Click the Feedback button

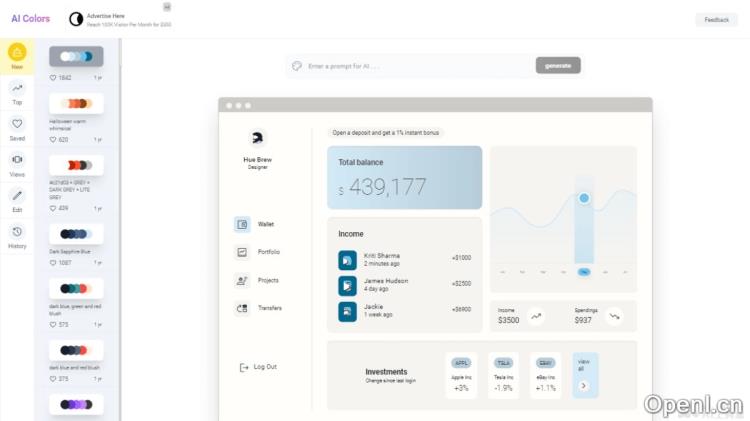coord(716,19)
